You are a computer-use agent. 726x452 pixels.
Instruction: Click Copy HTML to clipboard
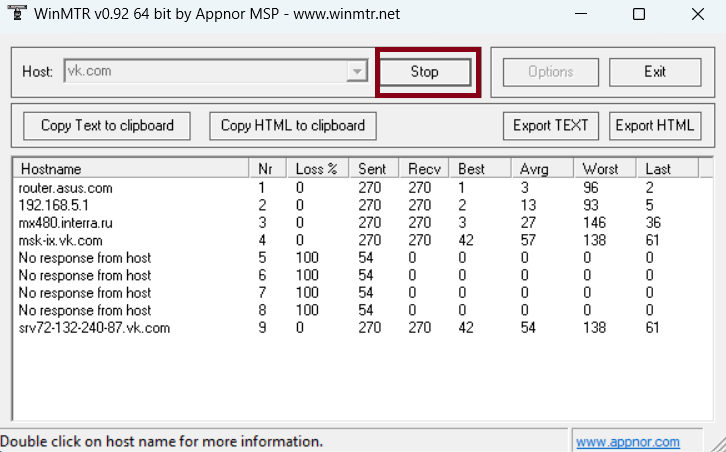point(293,126)
